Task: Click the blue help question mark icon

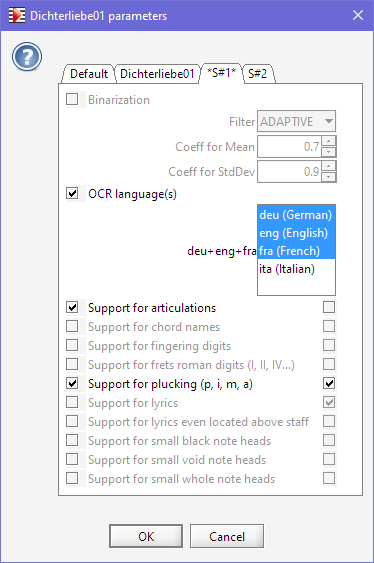Action: 27,56
